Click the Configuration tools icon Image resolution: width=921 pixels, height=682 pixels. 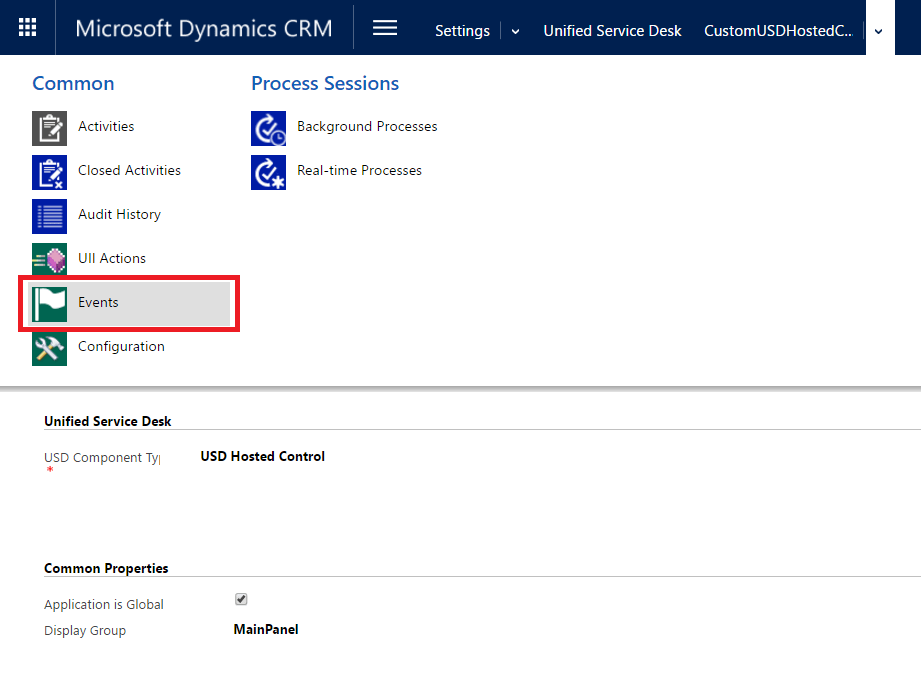point(49,347)
